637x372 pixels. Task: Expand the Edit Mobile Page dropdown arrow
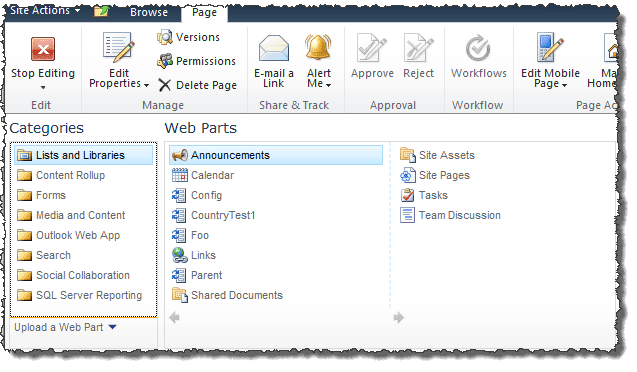coord(564,85)
